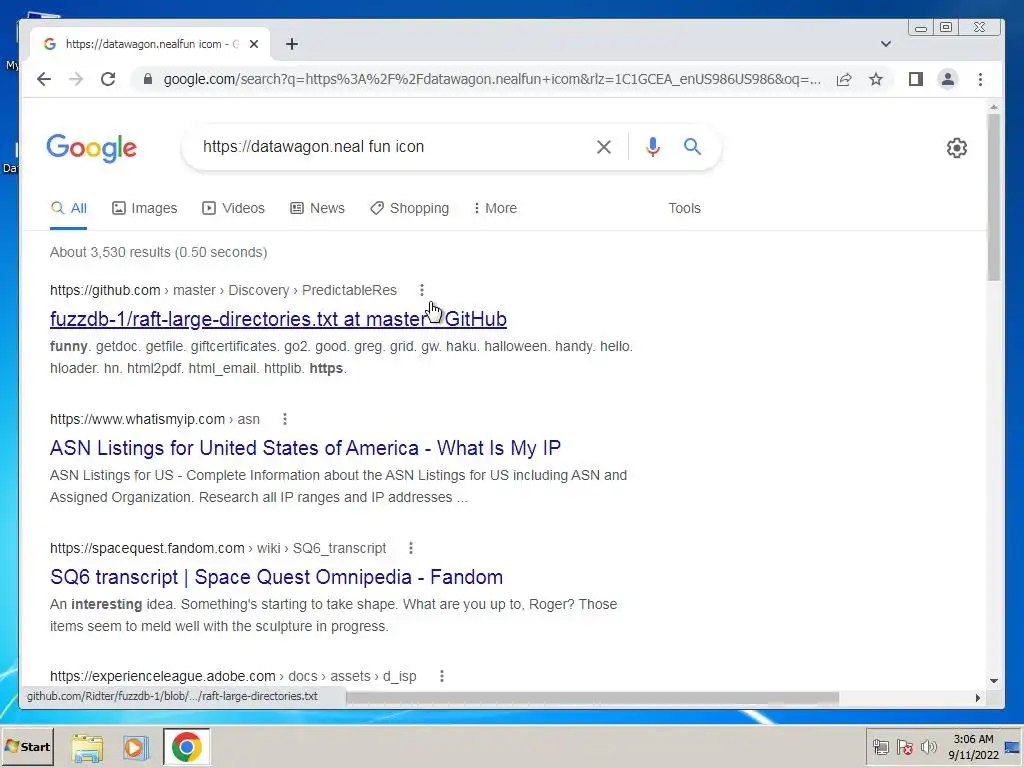Click the experienceleague.adobe.com breadcrumb URL
Image resolution: width=1024 pixels, height=768 pixels.
[233, 676]
